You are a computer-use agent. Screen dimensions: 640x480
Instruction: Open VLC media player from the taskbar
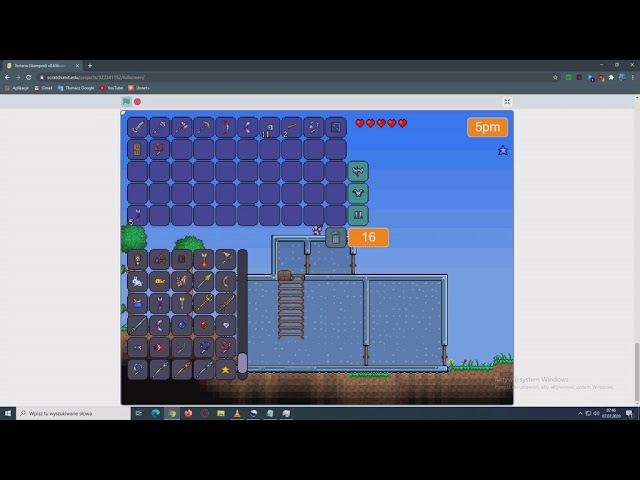pyautogui.click(x=237, y=413)
